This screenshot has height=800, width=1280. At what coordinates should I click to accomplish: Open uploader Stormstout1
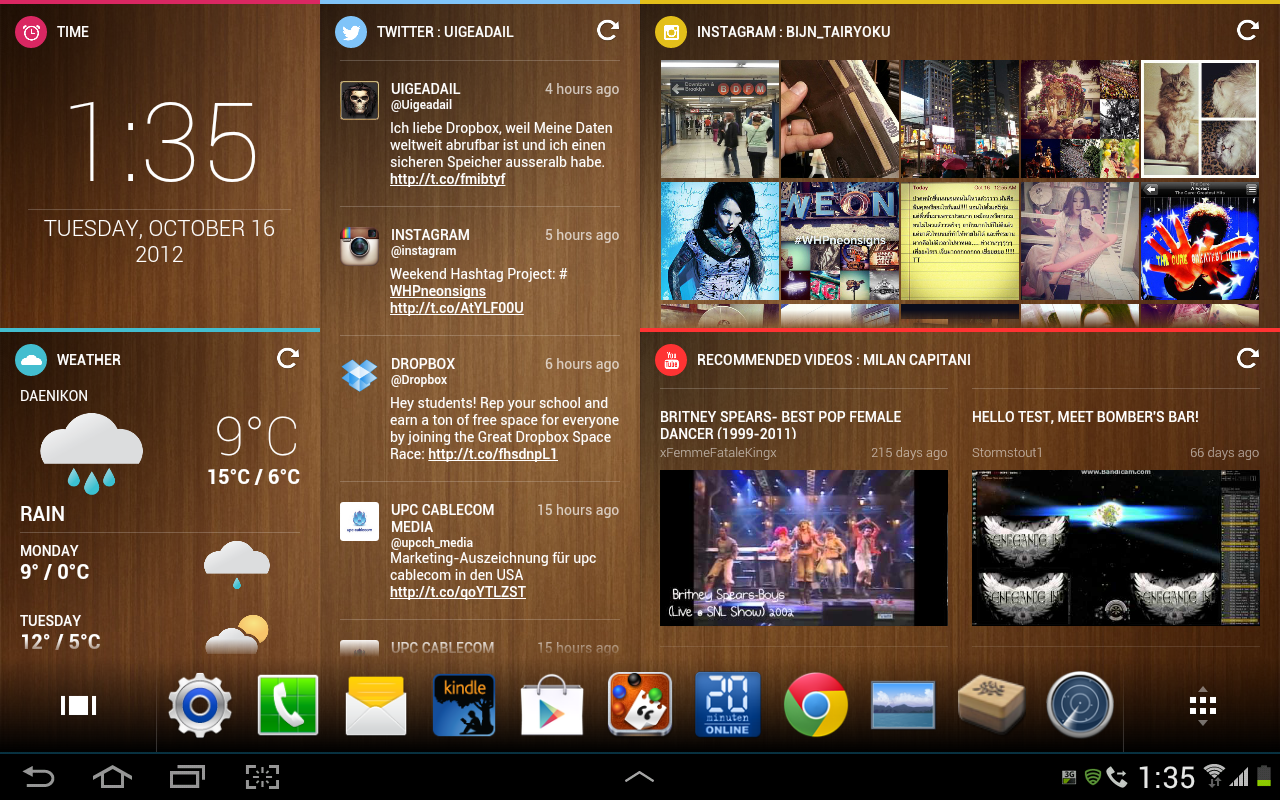click(x=1007, y=453)
